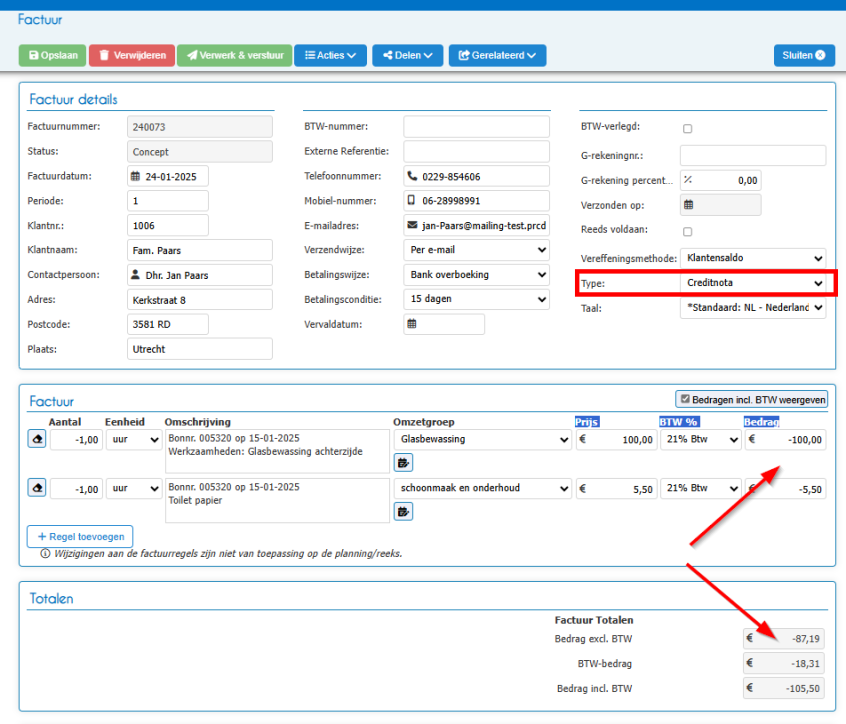Toggle the BTW-verlegd checkbox

point(687,128)
